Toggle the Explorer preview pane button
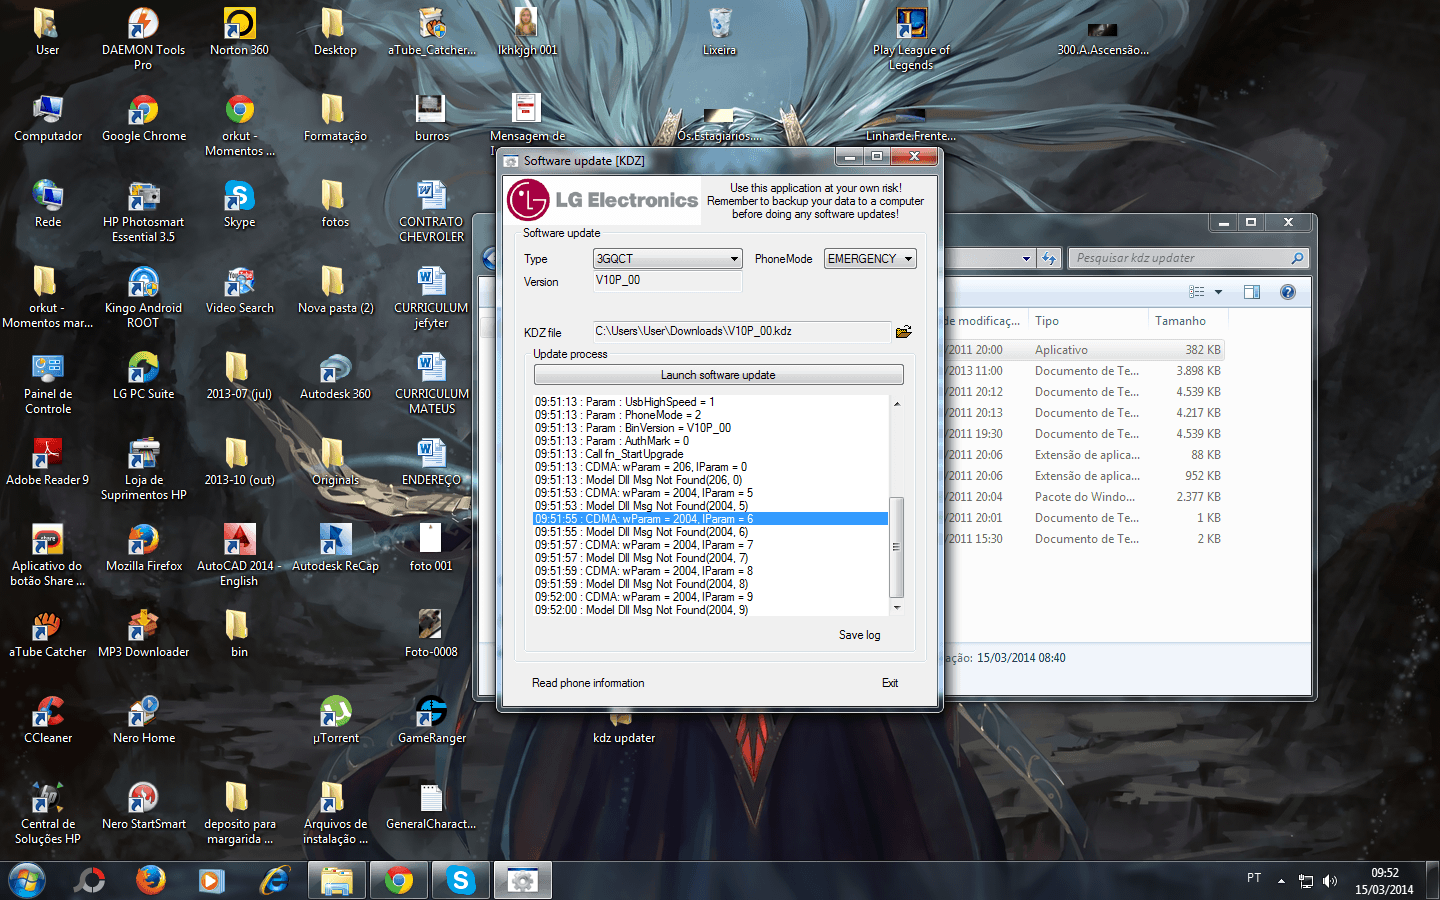 [1252, 292]
